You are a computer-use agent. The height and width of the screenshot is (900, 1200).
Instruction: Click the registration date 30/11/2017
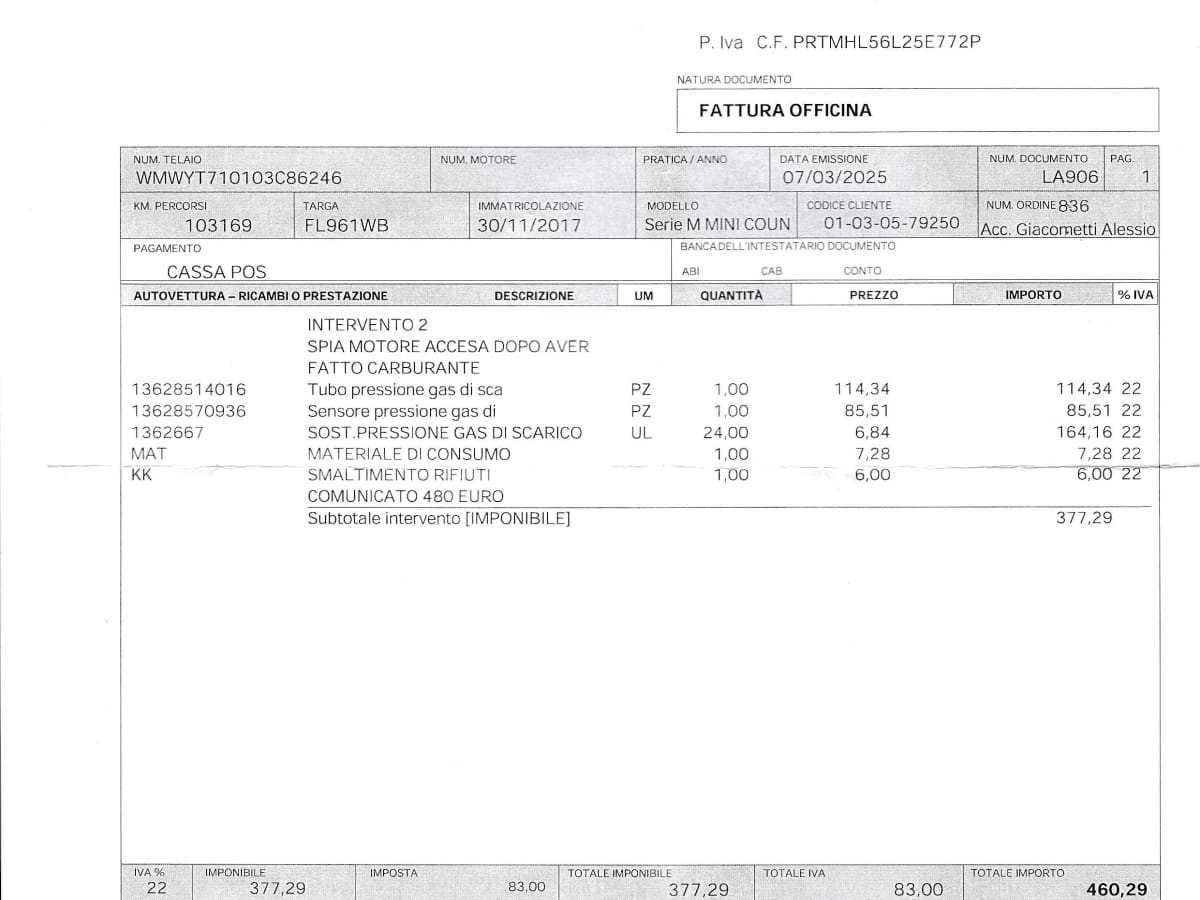click(x=528, y=225)
